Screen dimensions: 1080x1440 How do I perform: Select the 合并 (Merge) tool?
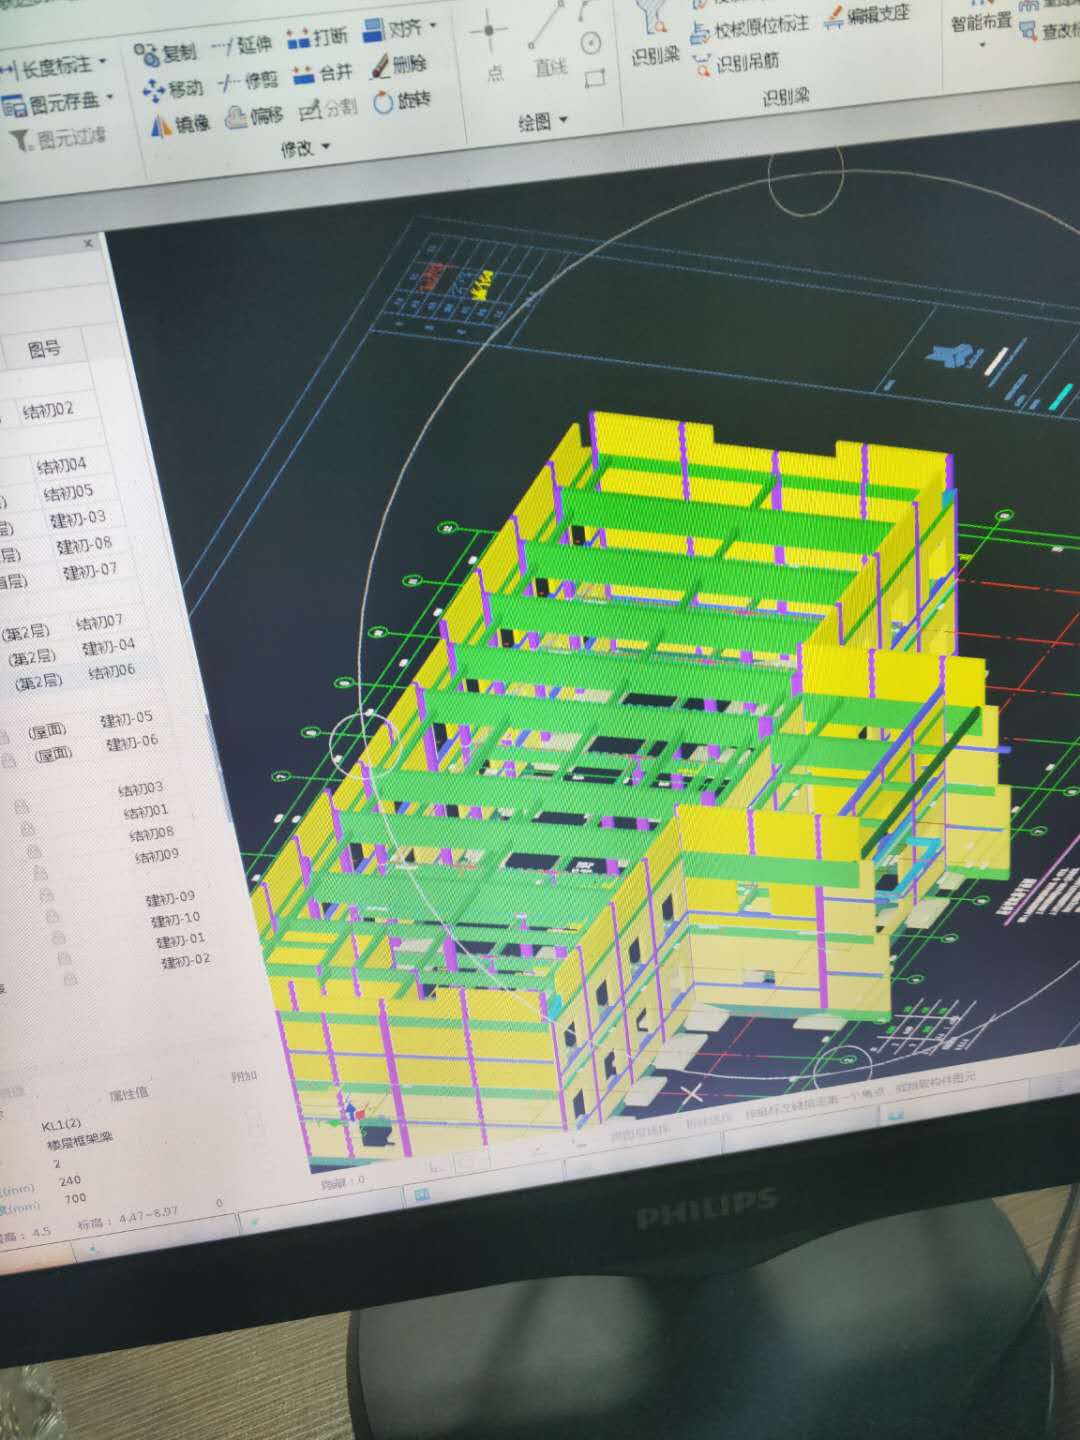pyautogui.click(x=323, y=73)
